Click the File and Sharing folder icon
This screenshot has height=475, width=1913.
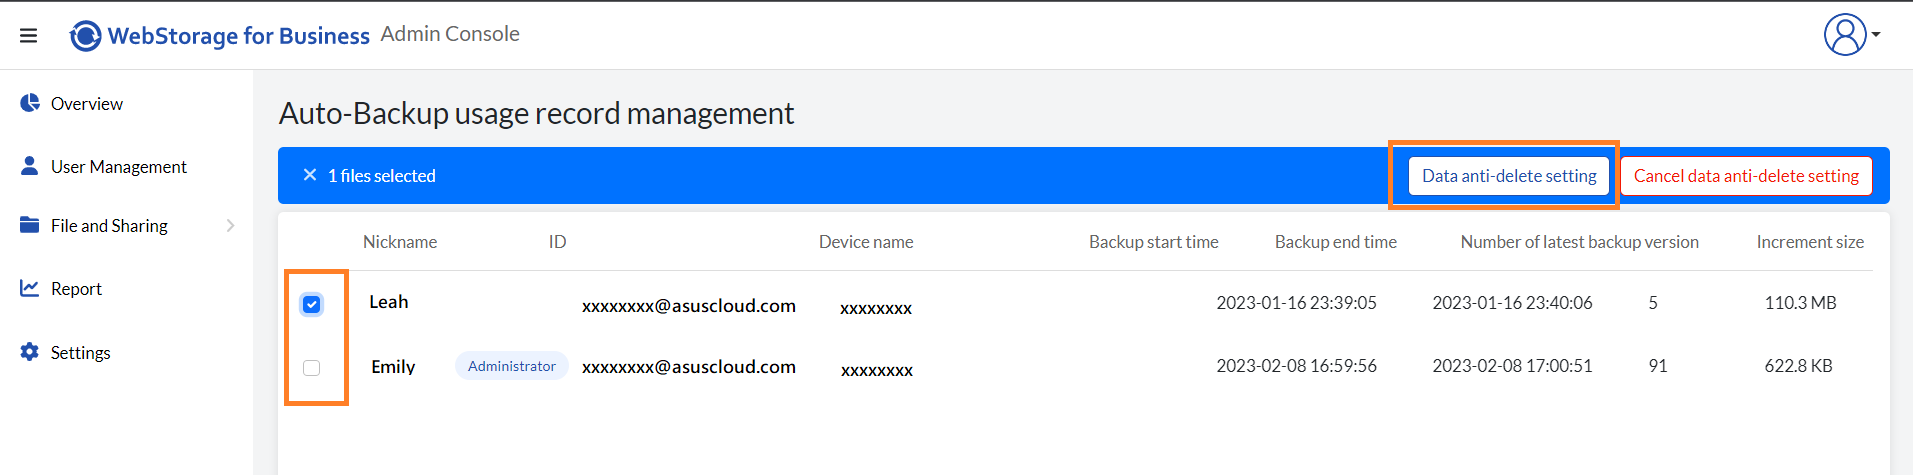point(30,225)
